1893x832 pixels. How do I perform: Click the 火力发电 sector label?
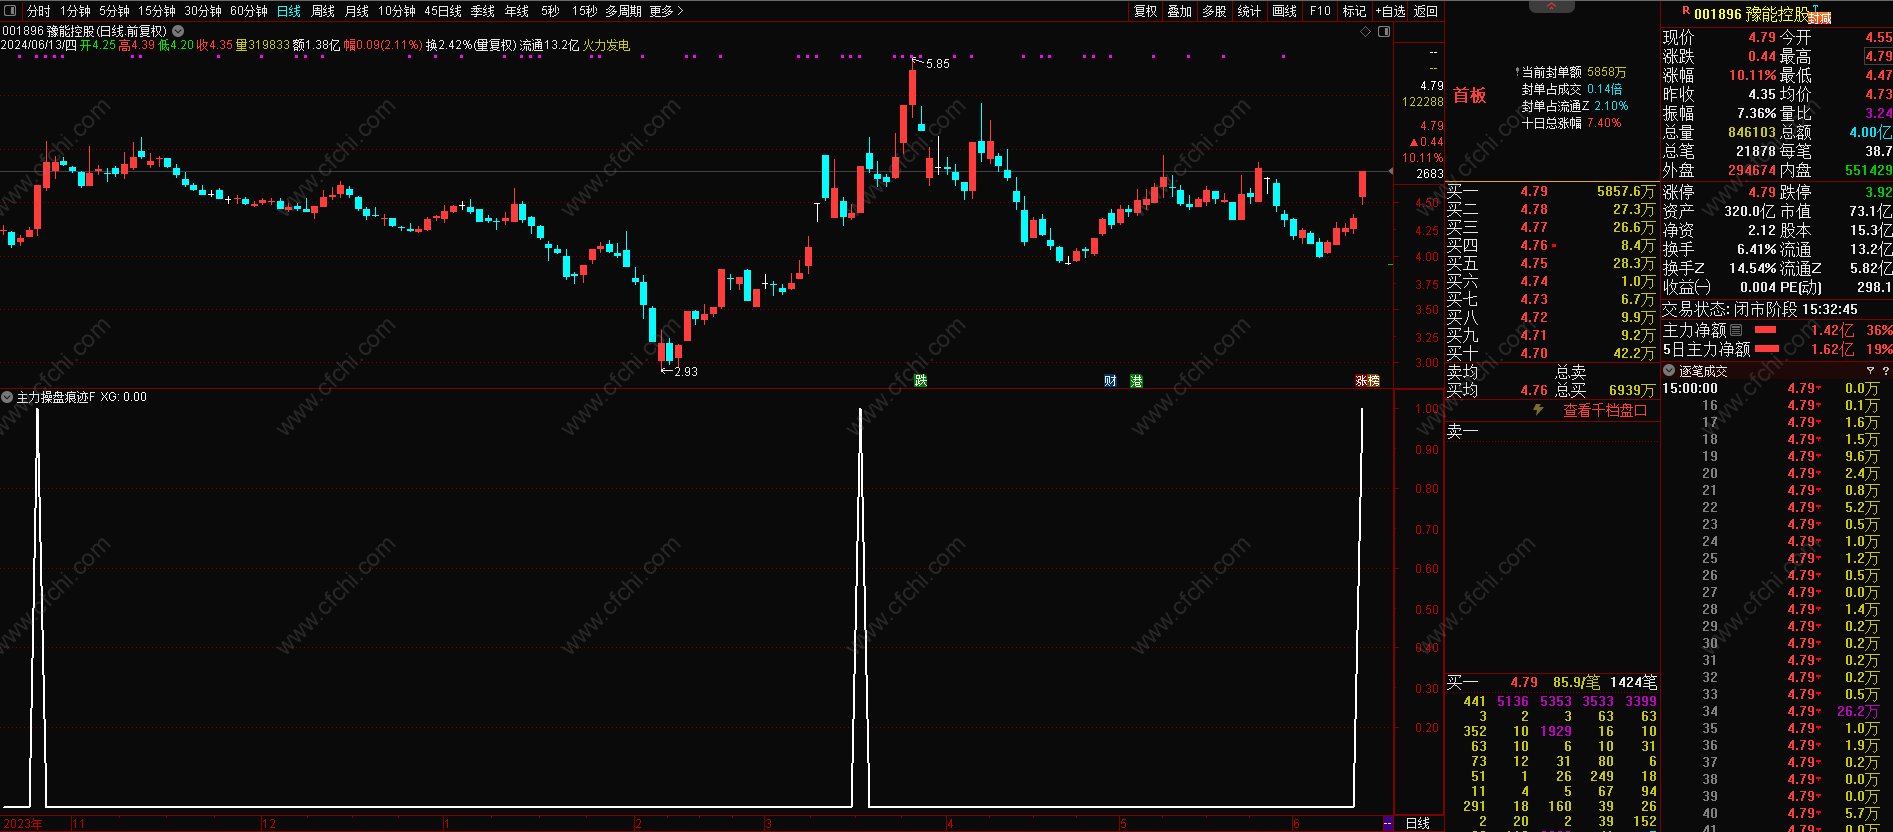(x=606, y=45)
